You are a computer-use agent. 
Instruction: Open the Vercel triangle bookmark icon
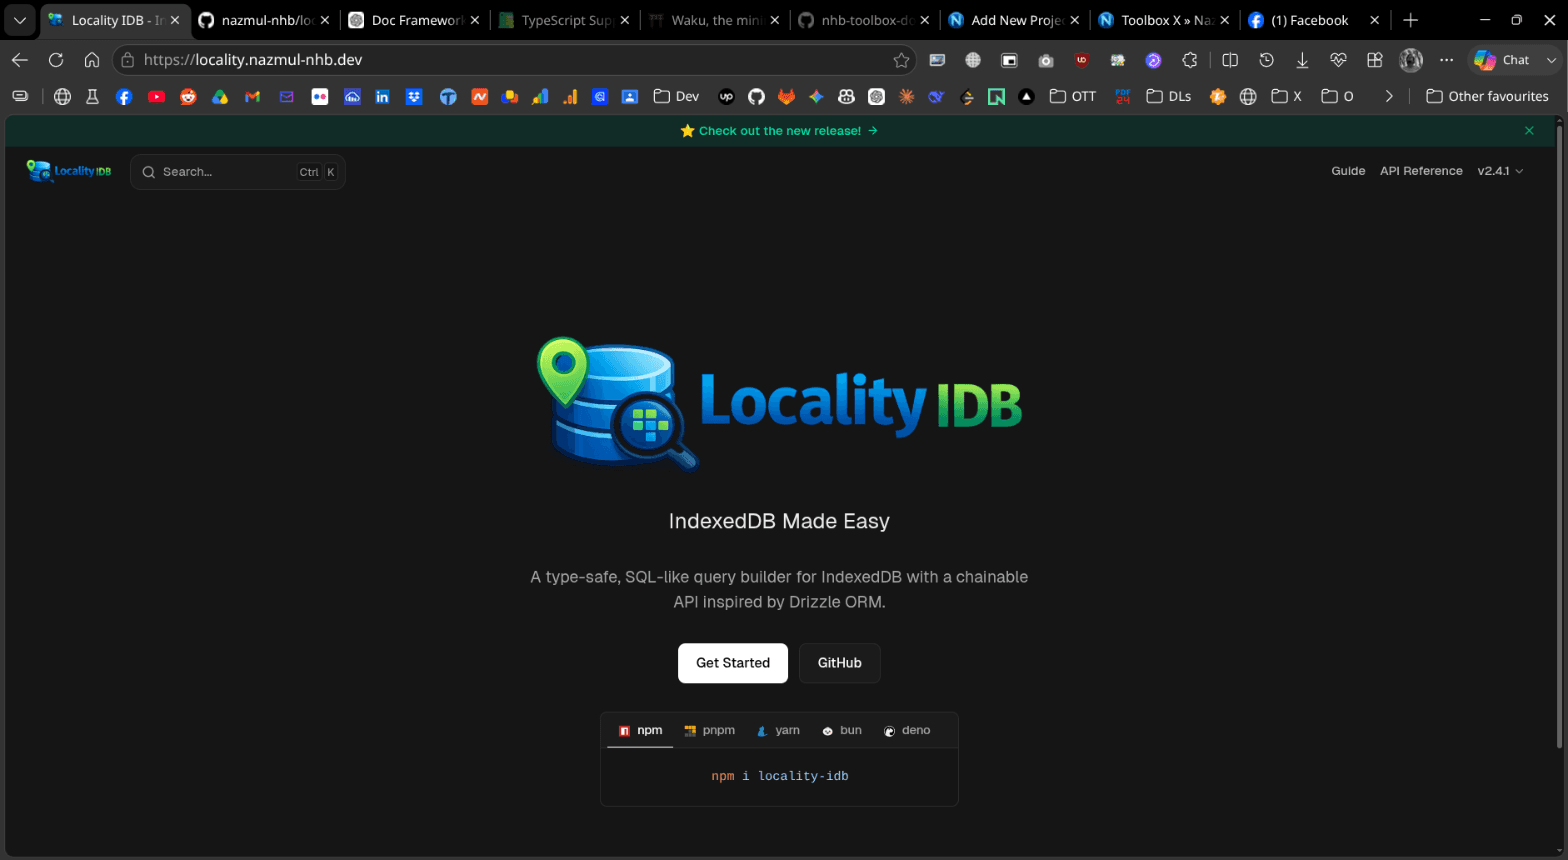click(x=1026, y=97)
